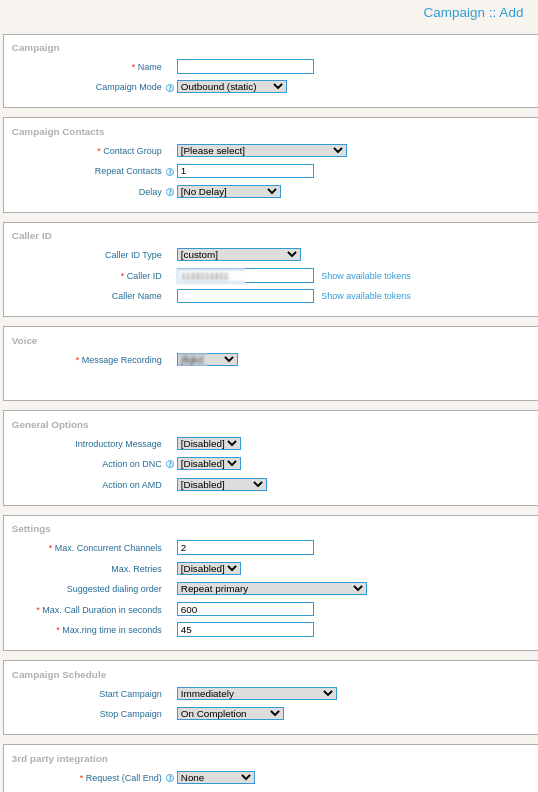The width and height of the screenshot is (538, 792).
Task: Show available tokens for Caller ID
Action: point(366,276)
